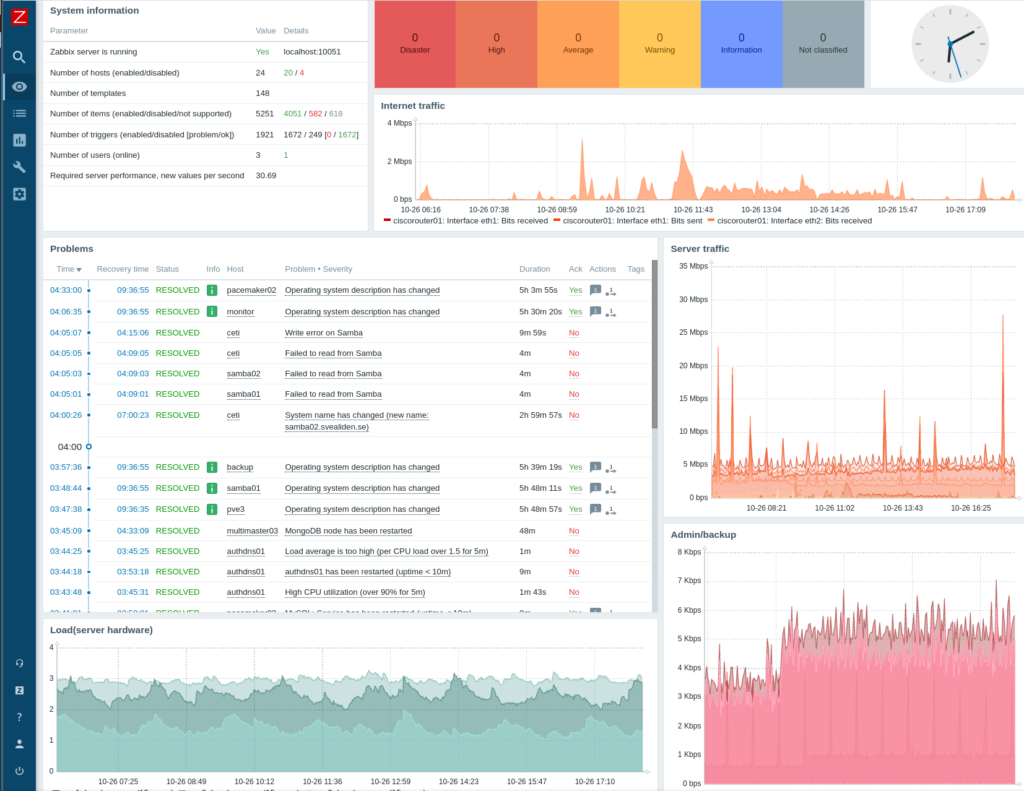
Task: Open message action icon on monitor row
Action: click(x=595, y=311)
